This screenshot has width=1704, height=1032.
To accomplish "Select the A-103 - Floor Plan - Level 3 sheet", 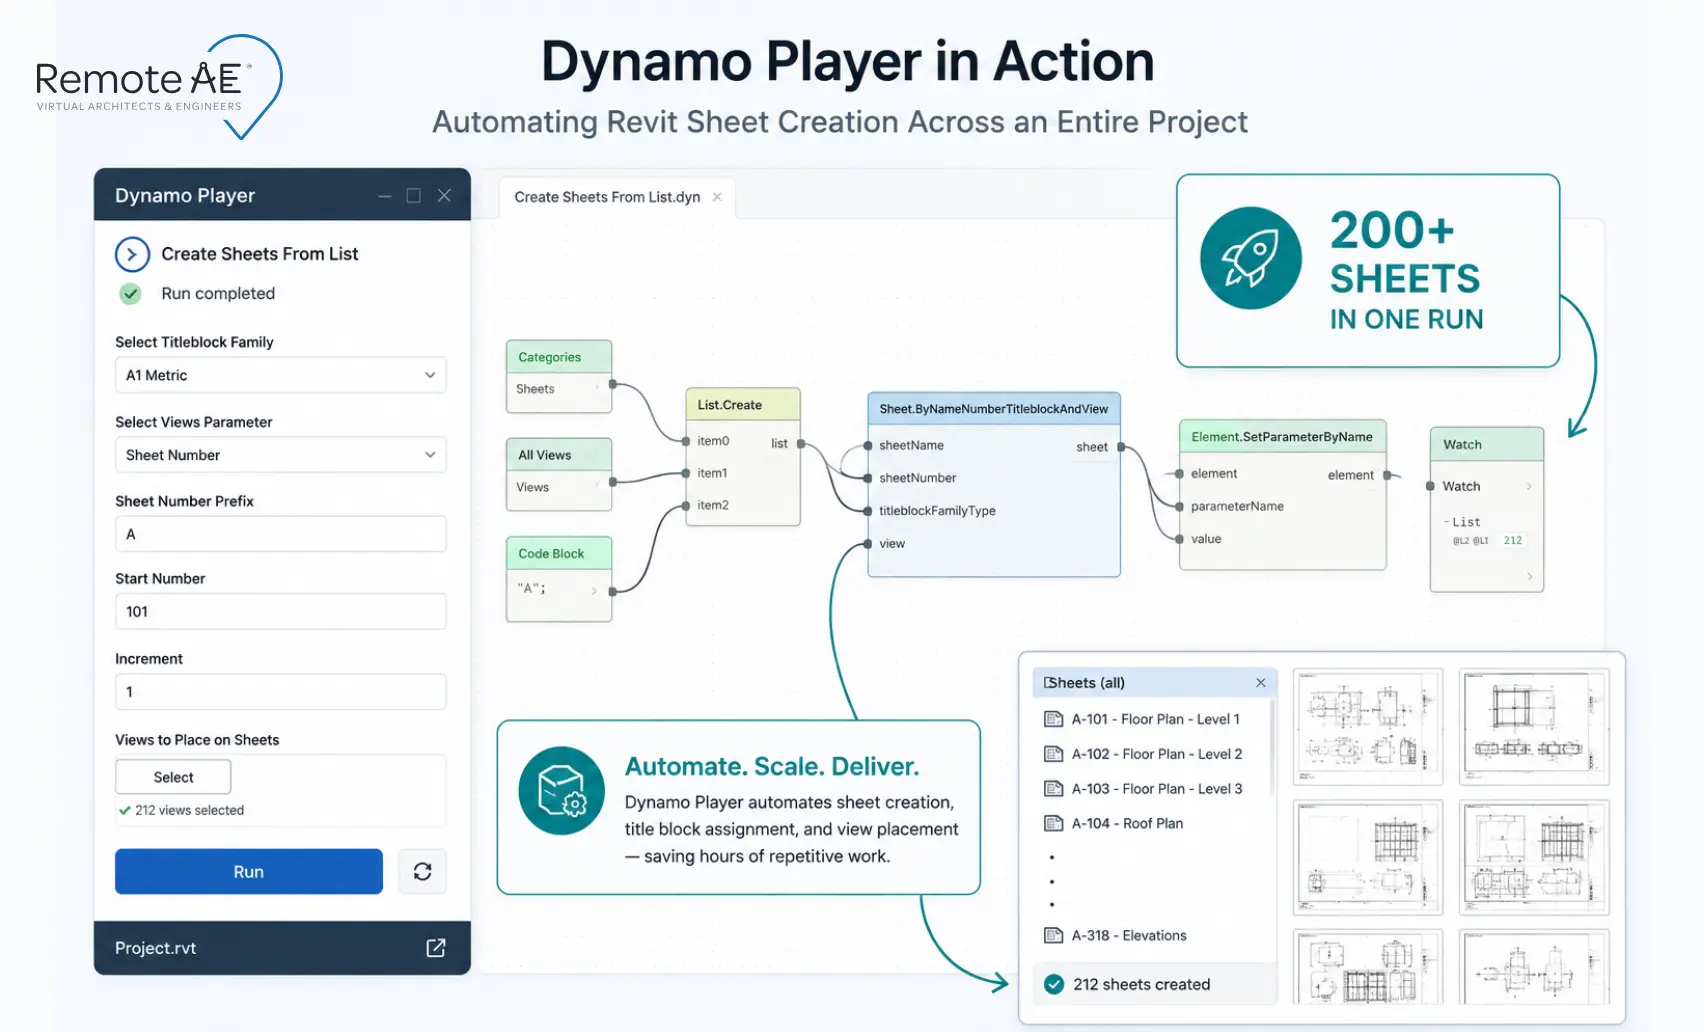I will 1154,789.
